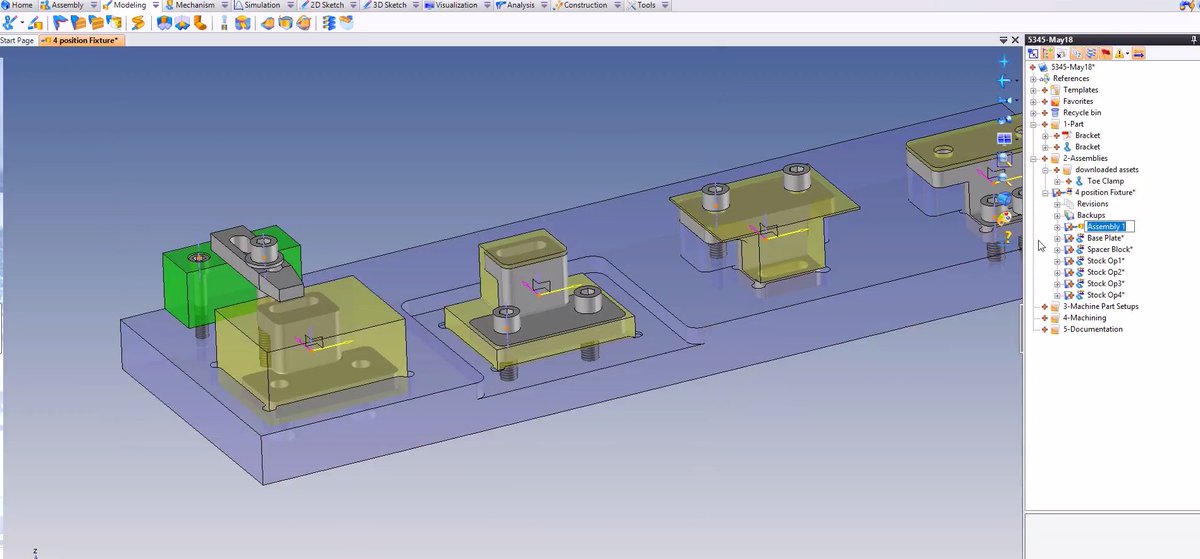Click the blue star point icon in viewport
This screenshot has height=559, width=1200.
tap(1004, 61)
